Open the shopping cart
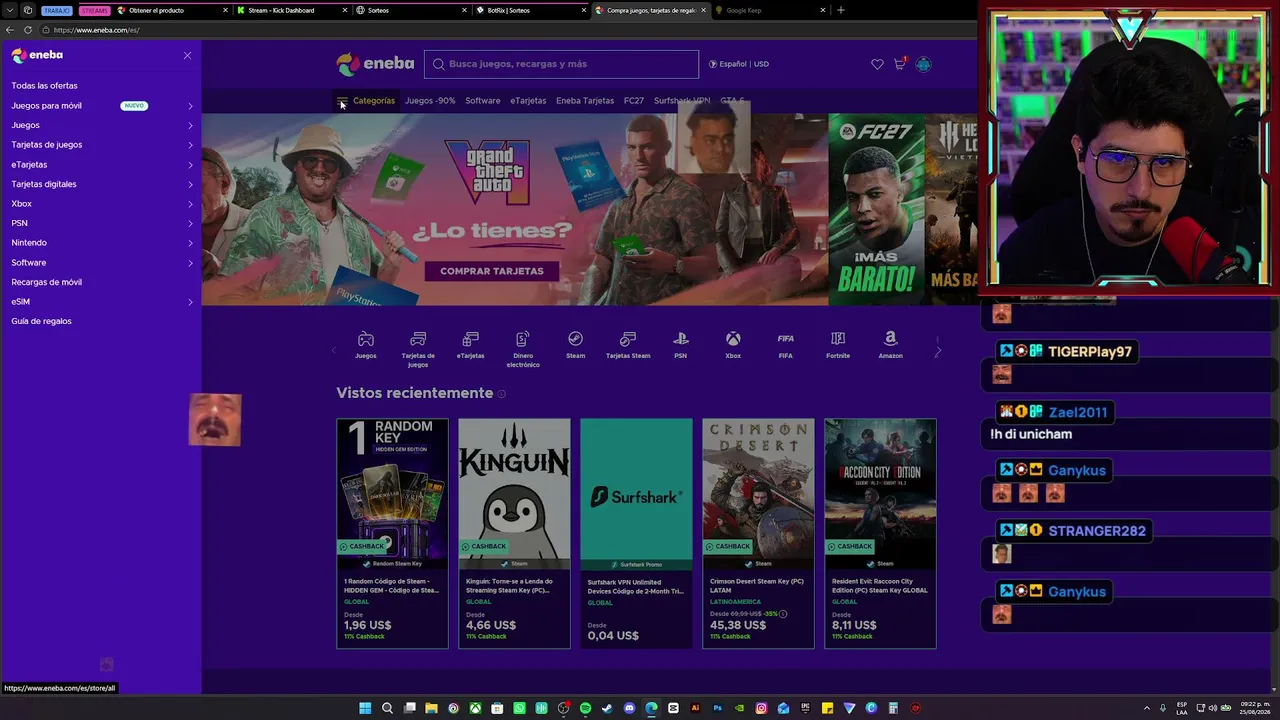 coord(899,64)
